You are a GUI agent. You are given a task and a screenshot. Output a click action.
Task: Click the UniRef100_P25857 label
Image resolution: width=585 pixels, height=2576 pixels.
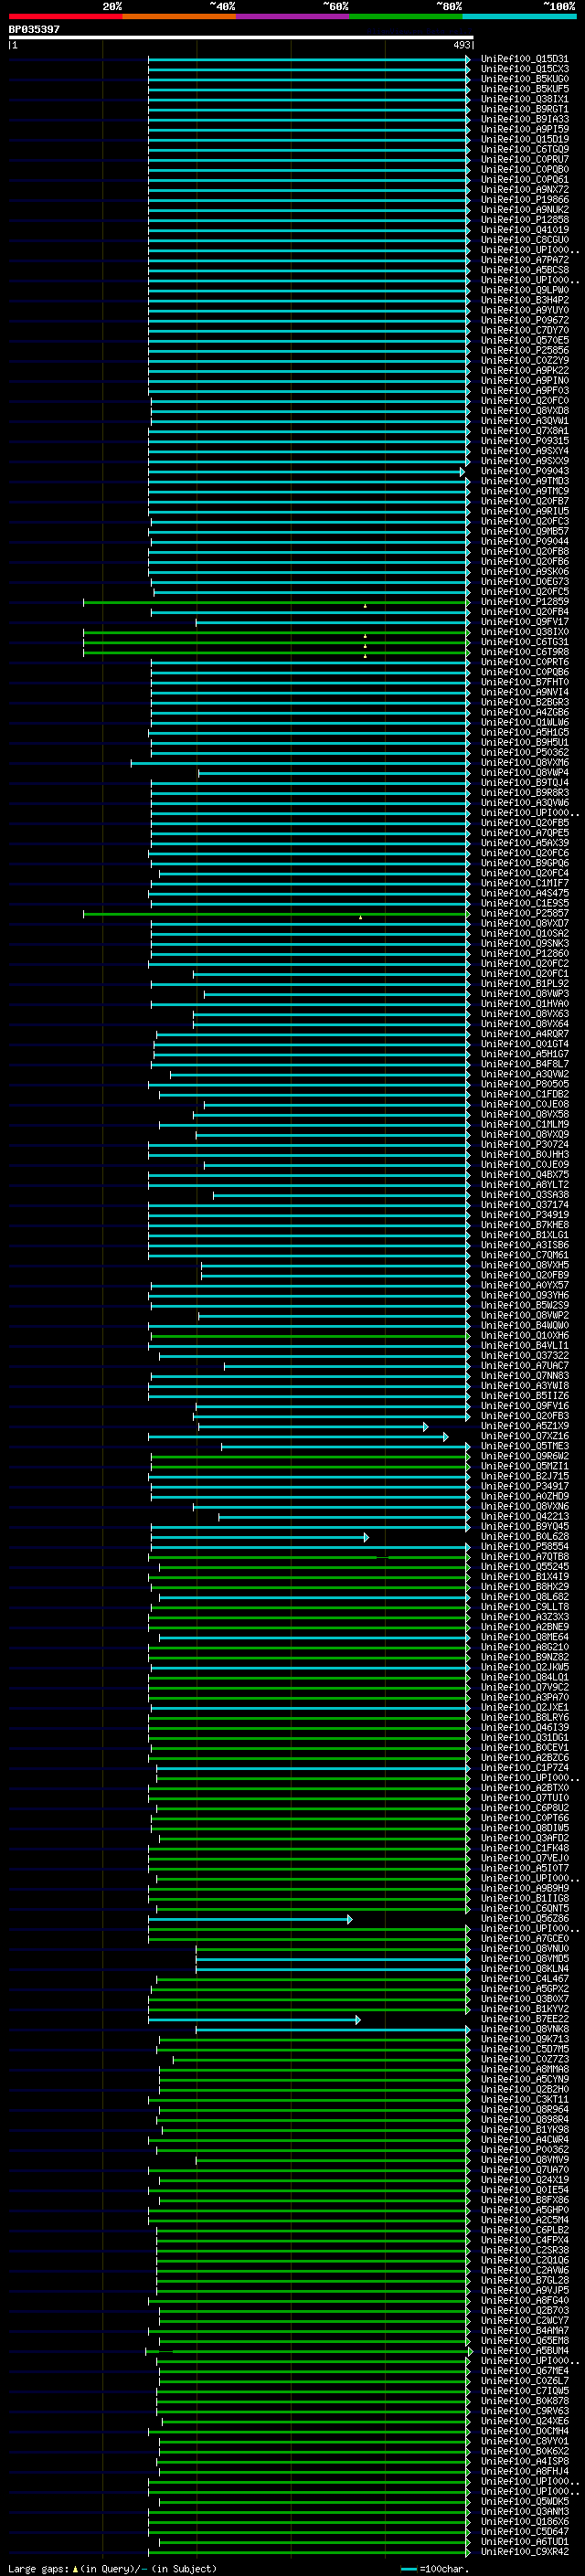click(524, 913)
